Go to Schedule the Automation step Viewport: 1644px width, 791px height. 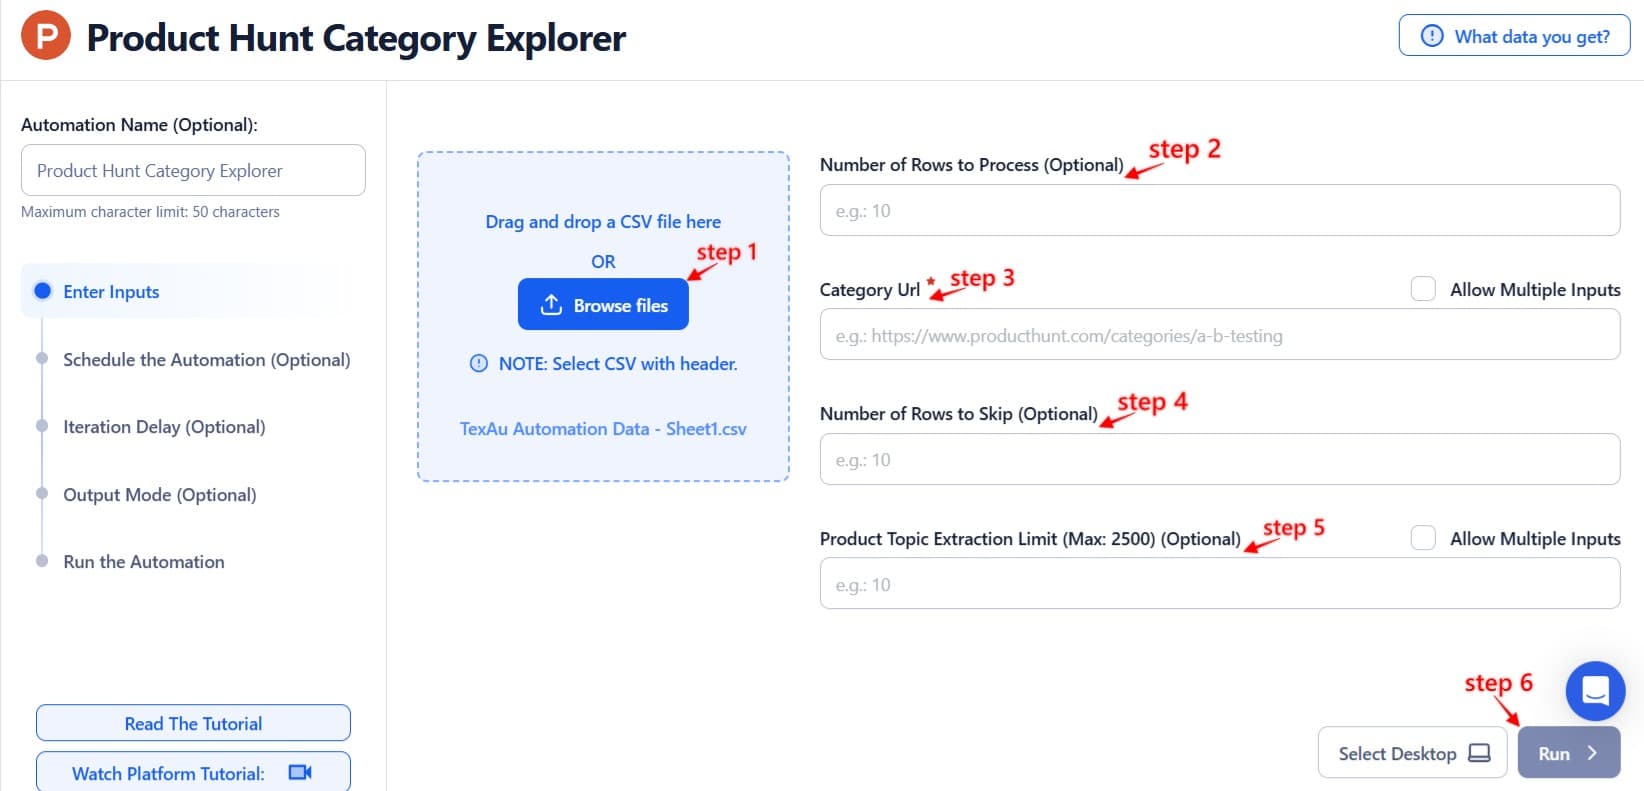pyautogui.click(x=206, y=360)
